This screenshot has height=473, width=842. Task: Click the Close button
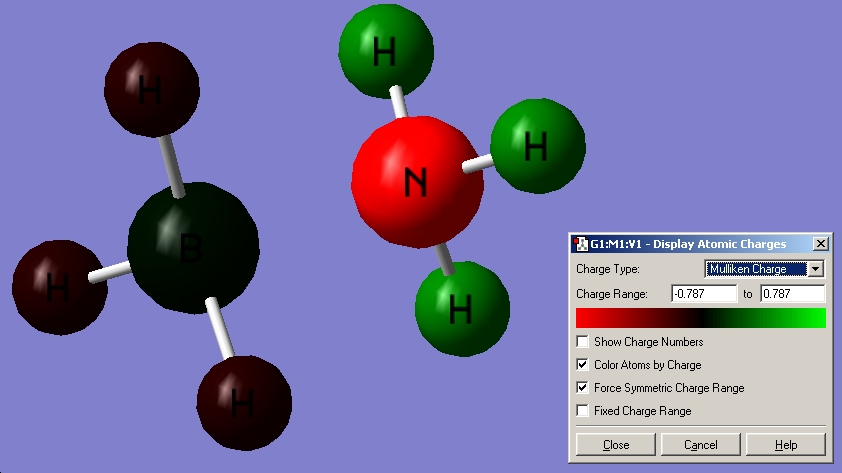point(615,445)
